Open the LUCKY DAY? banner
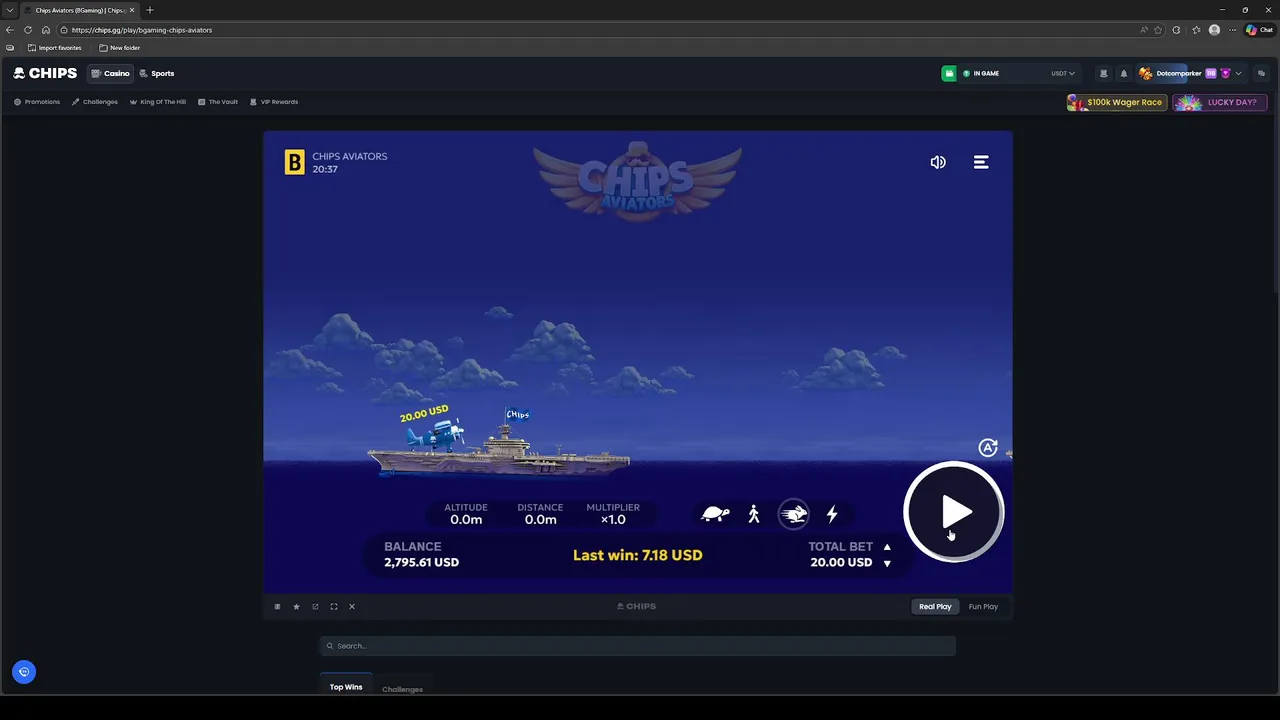1280x720 pixels. tap(1220, 102)
